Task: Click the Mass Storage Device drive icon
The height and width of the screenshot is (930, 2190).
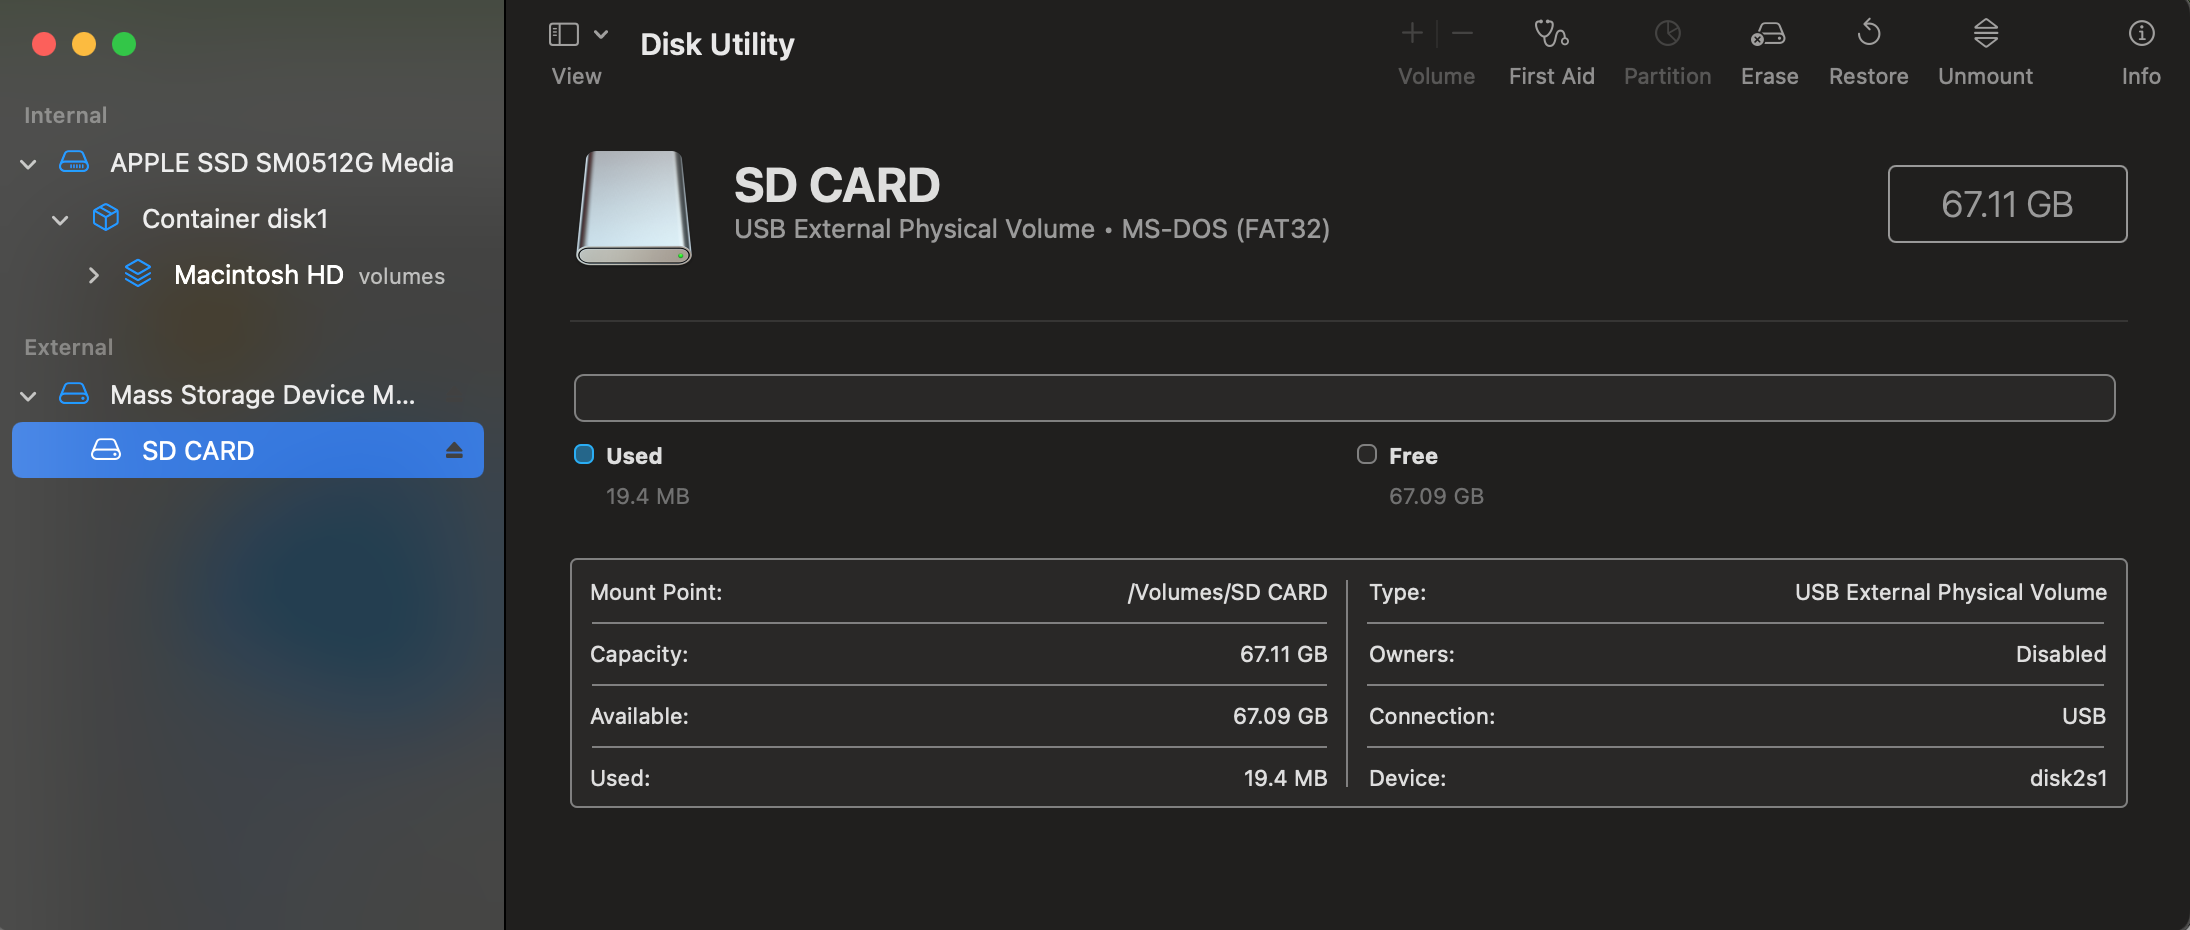Action: pyautogui.click(x=74, y=394)
